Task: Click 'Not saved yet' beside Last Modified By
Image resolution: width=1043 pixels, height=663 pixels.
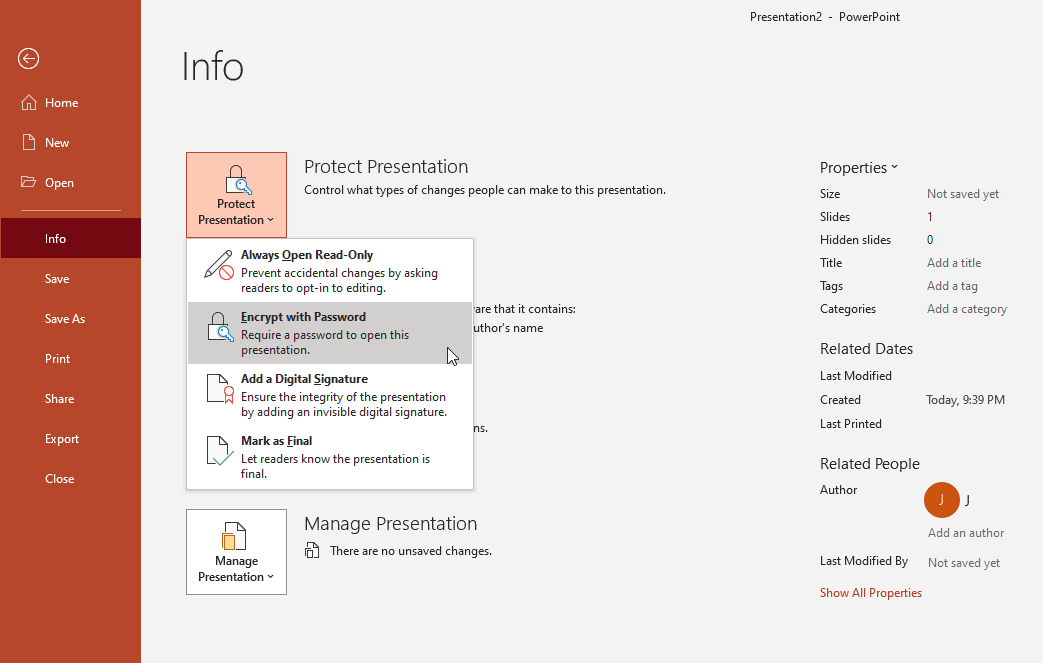Action: point(964,563)
